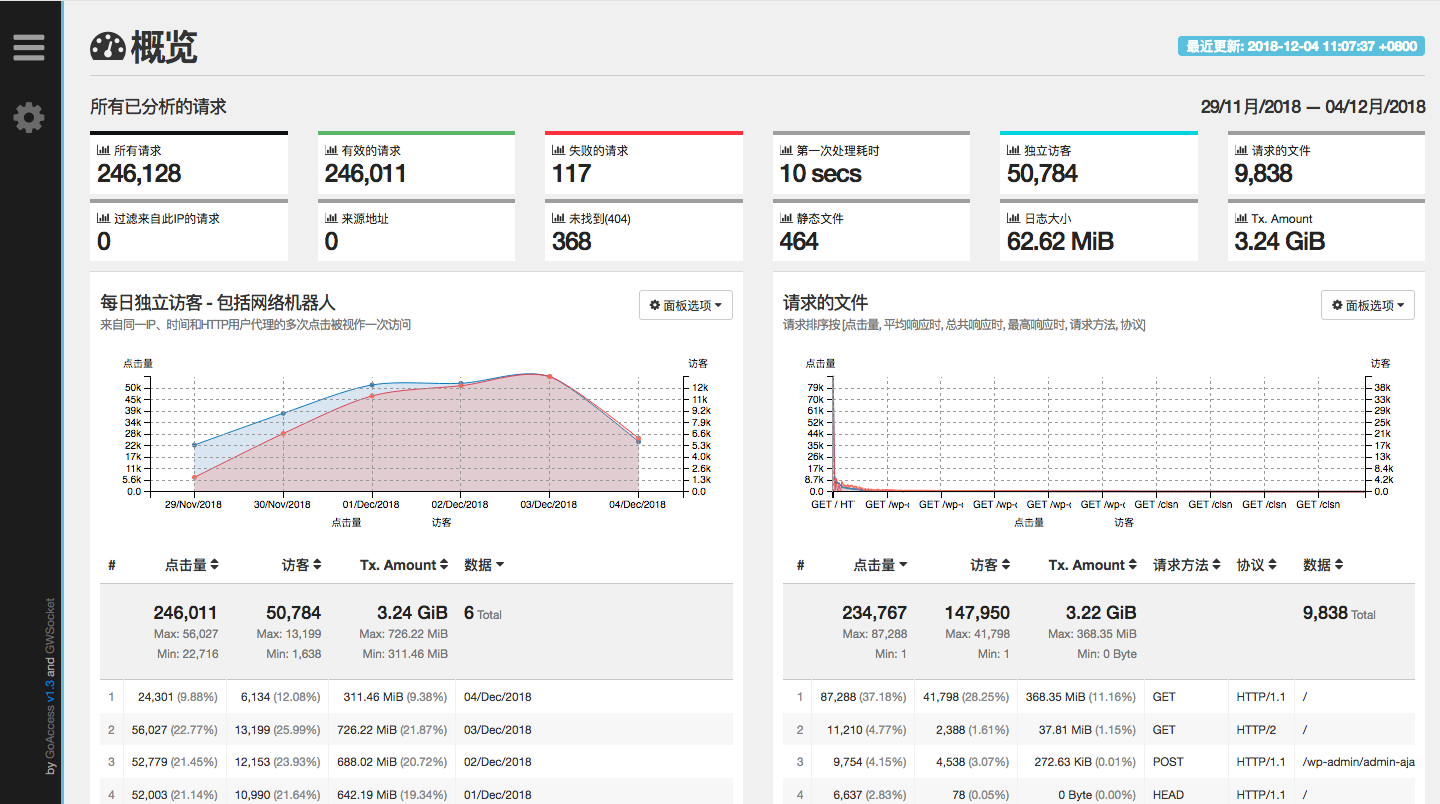Select the 01/Dec/2018 row in visitors table
This screenshot has width=1440, height=804.
click(416, 794)
